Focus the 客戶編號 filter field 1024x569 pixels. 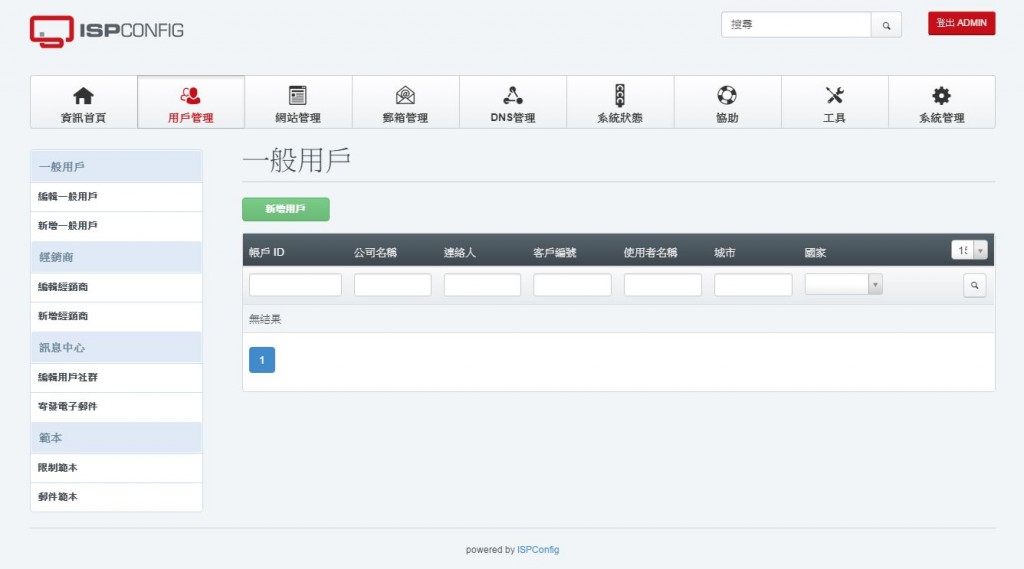(x=572, y=285)
